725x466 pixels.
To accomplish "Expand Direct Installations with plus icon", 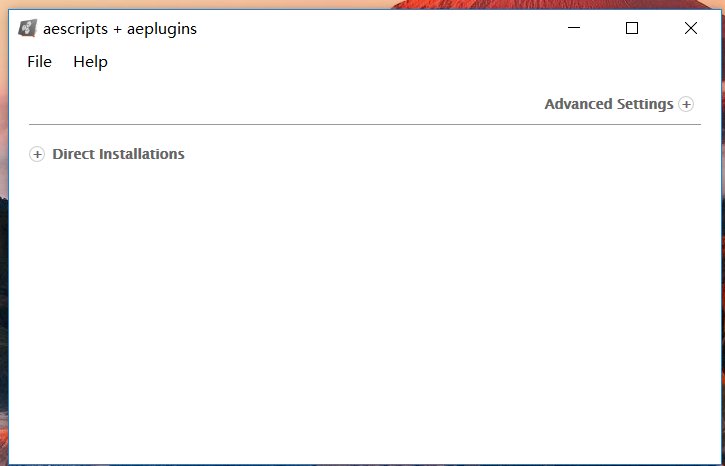I will coord(37,154).
